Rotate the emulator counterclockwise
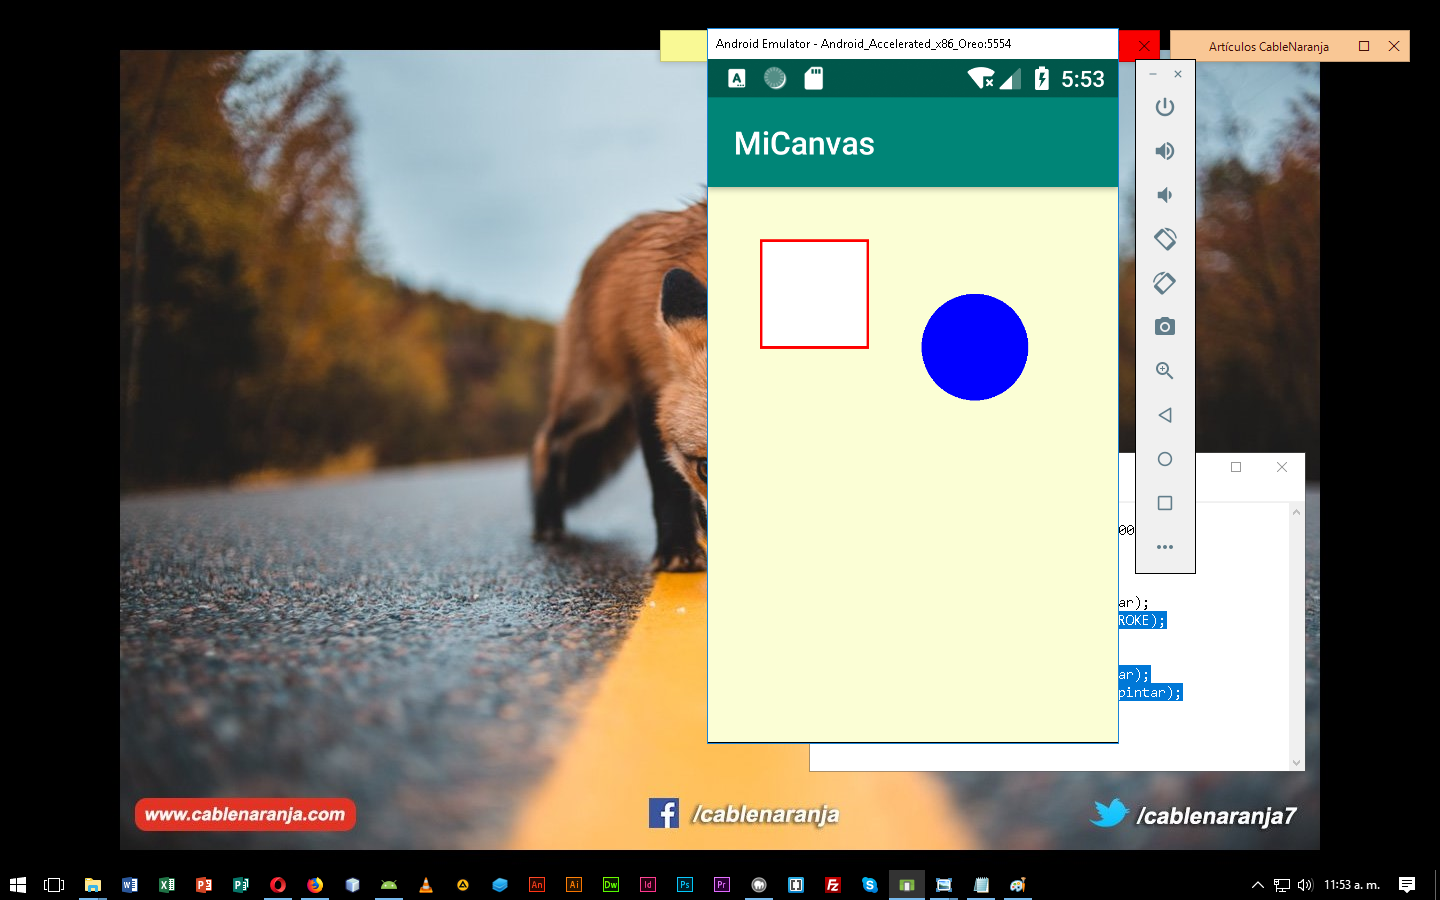The width and height of the screenshot is (1440, 900). coord(1165,239)
